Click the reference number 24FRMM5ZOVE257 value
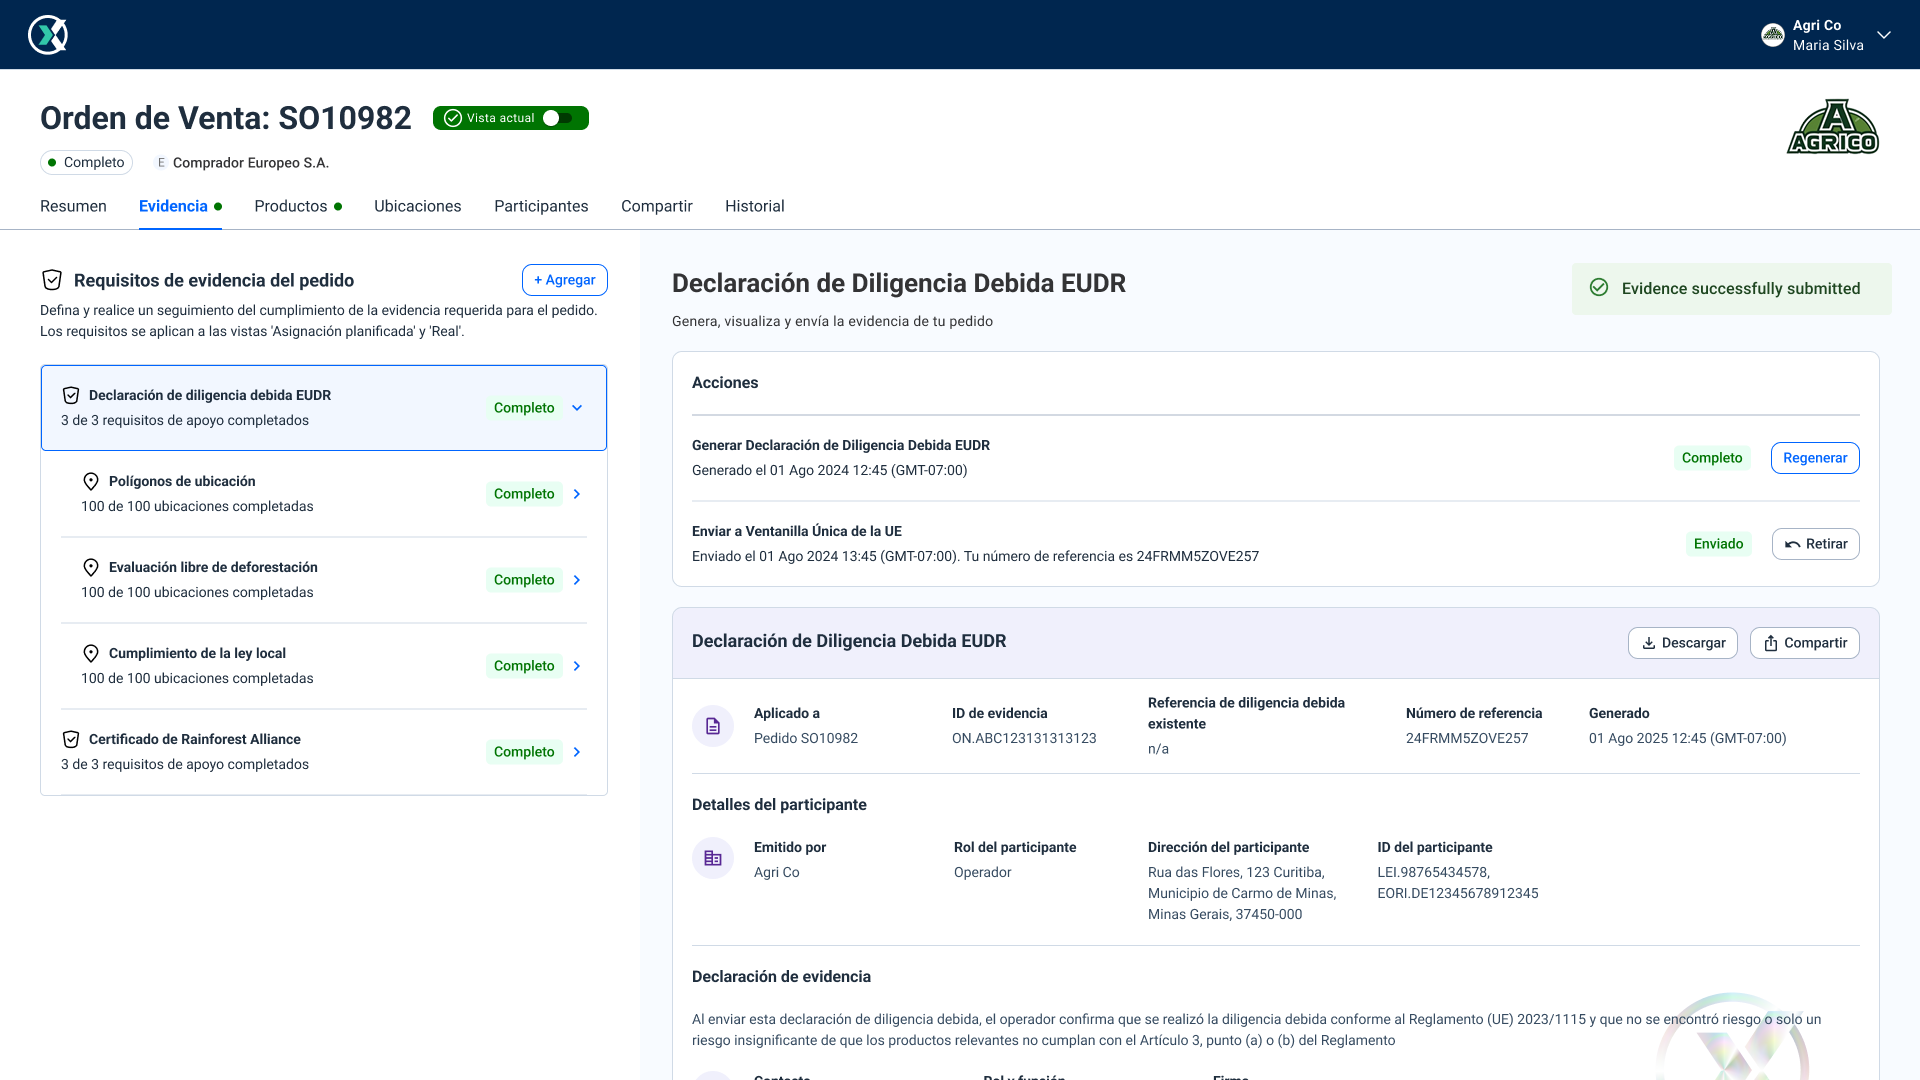The height and width of the screenshot is (1080, 1920). [1467, 738]
